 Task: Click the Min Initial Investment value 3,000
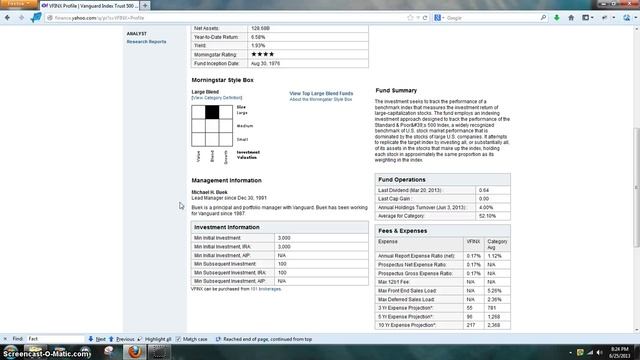tap(284, 238)
